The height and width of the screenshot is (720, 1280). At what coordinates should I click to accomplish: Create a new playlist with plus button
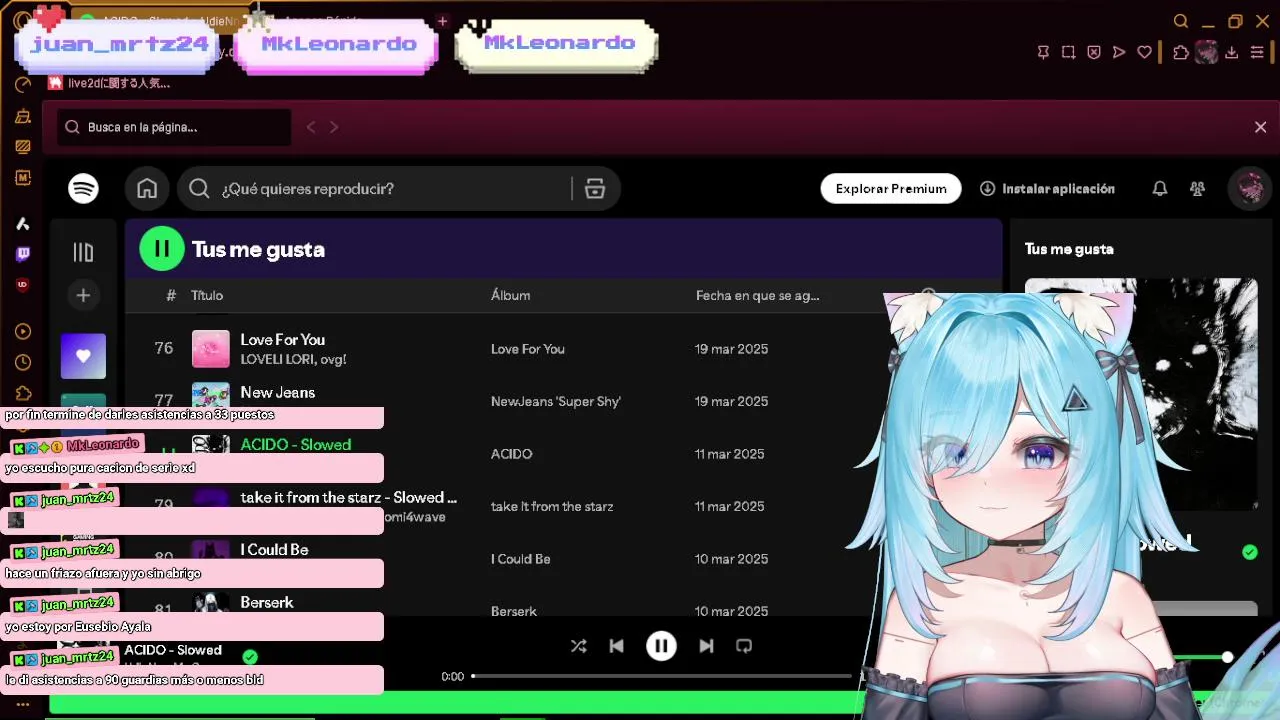click(83, 295)
